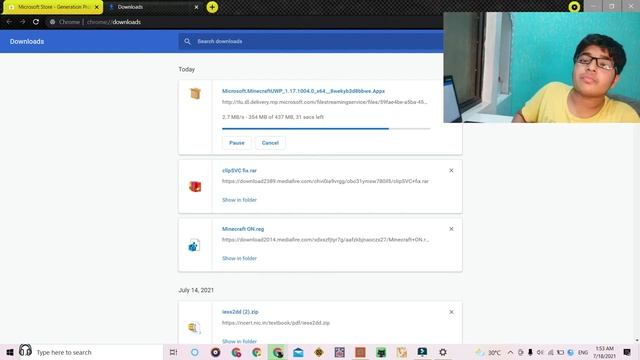Show hidden system tray icons
The height and width of the screenshot is (360, 640).
pos(510,352)
